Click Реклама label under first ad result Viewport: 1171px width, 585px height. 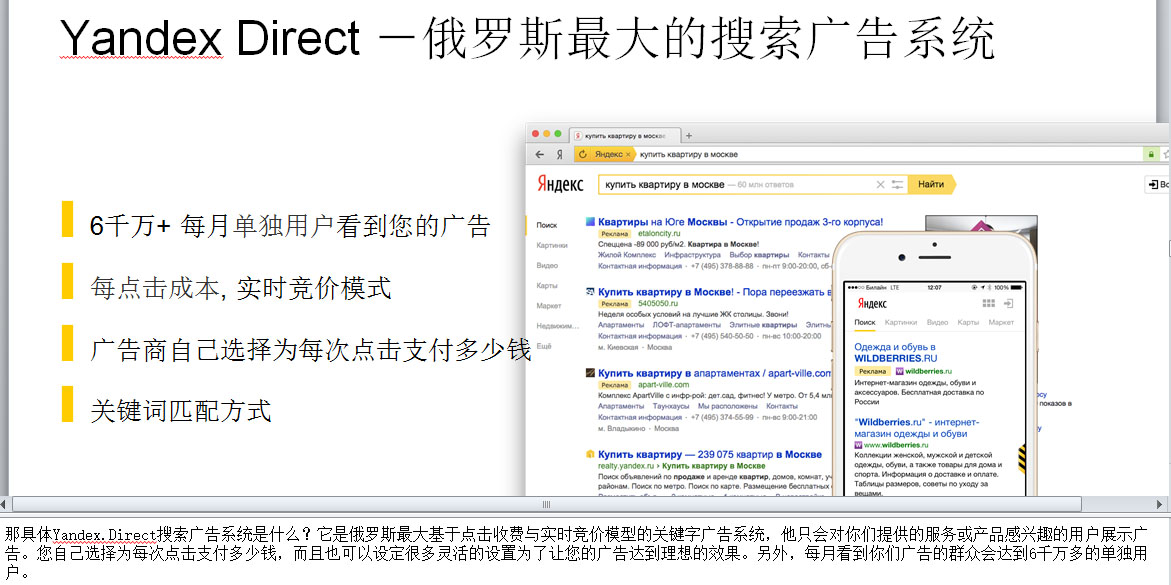615,234
